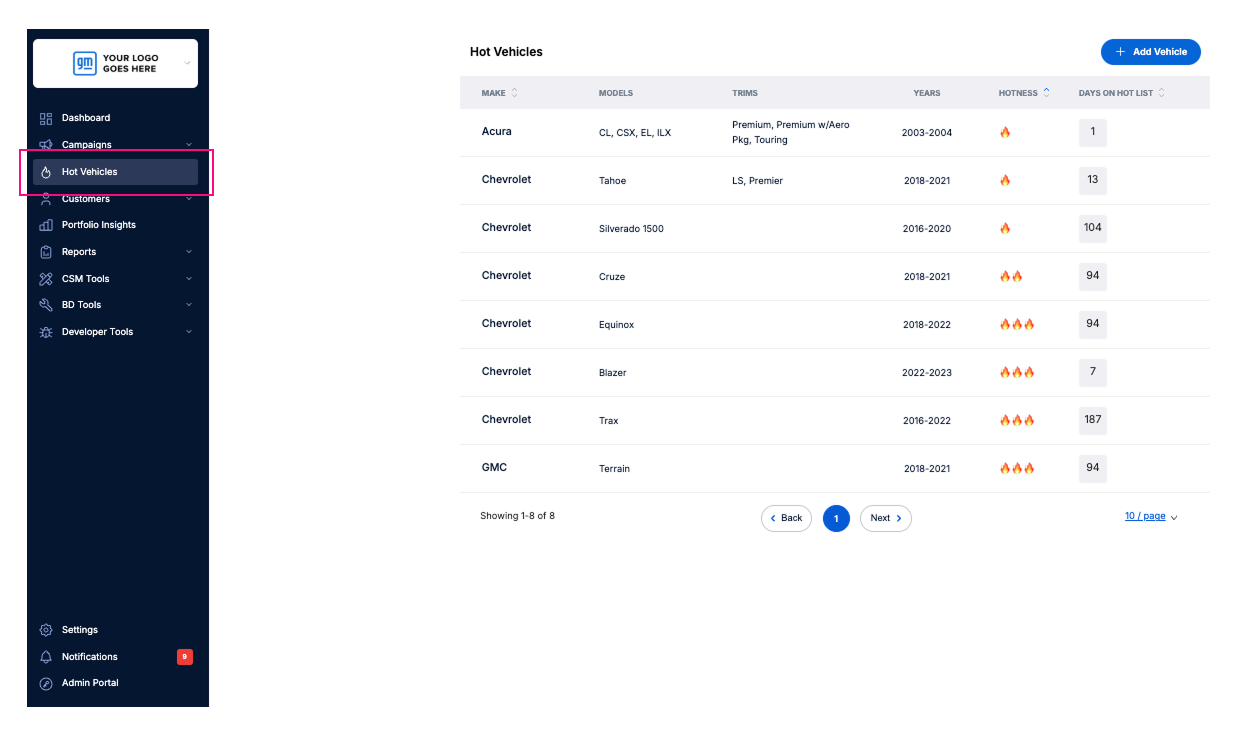
Task: Click the Admin Portal compass icon
Action: point(46,683)
